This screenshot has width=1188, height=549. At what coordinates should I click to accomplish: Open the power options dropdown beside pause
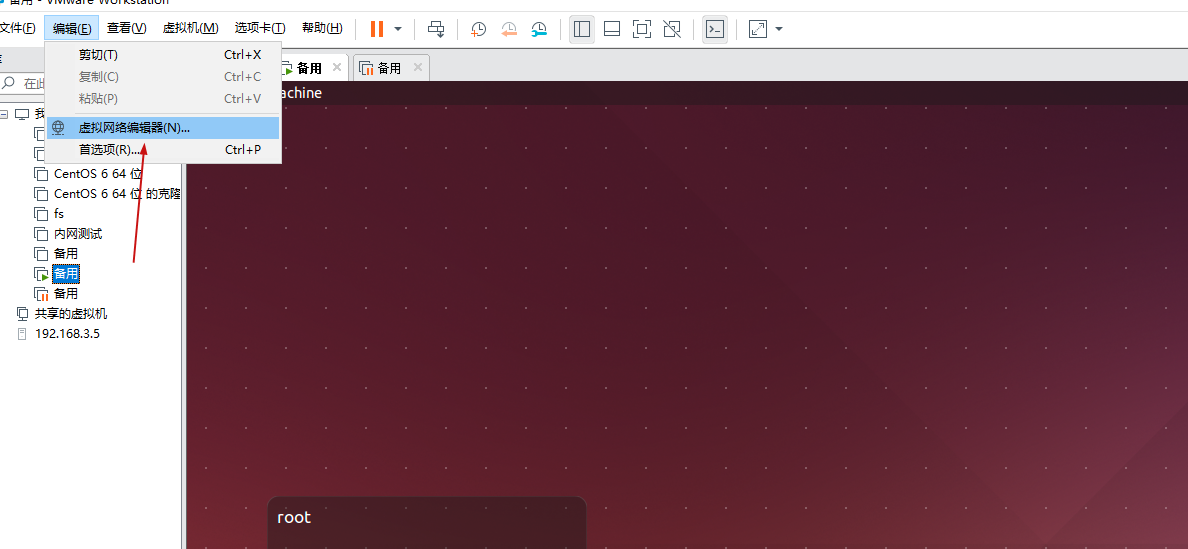pyautogui.click(x=399, y=30)
